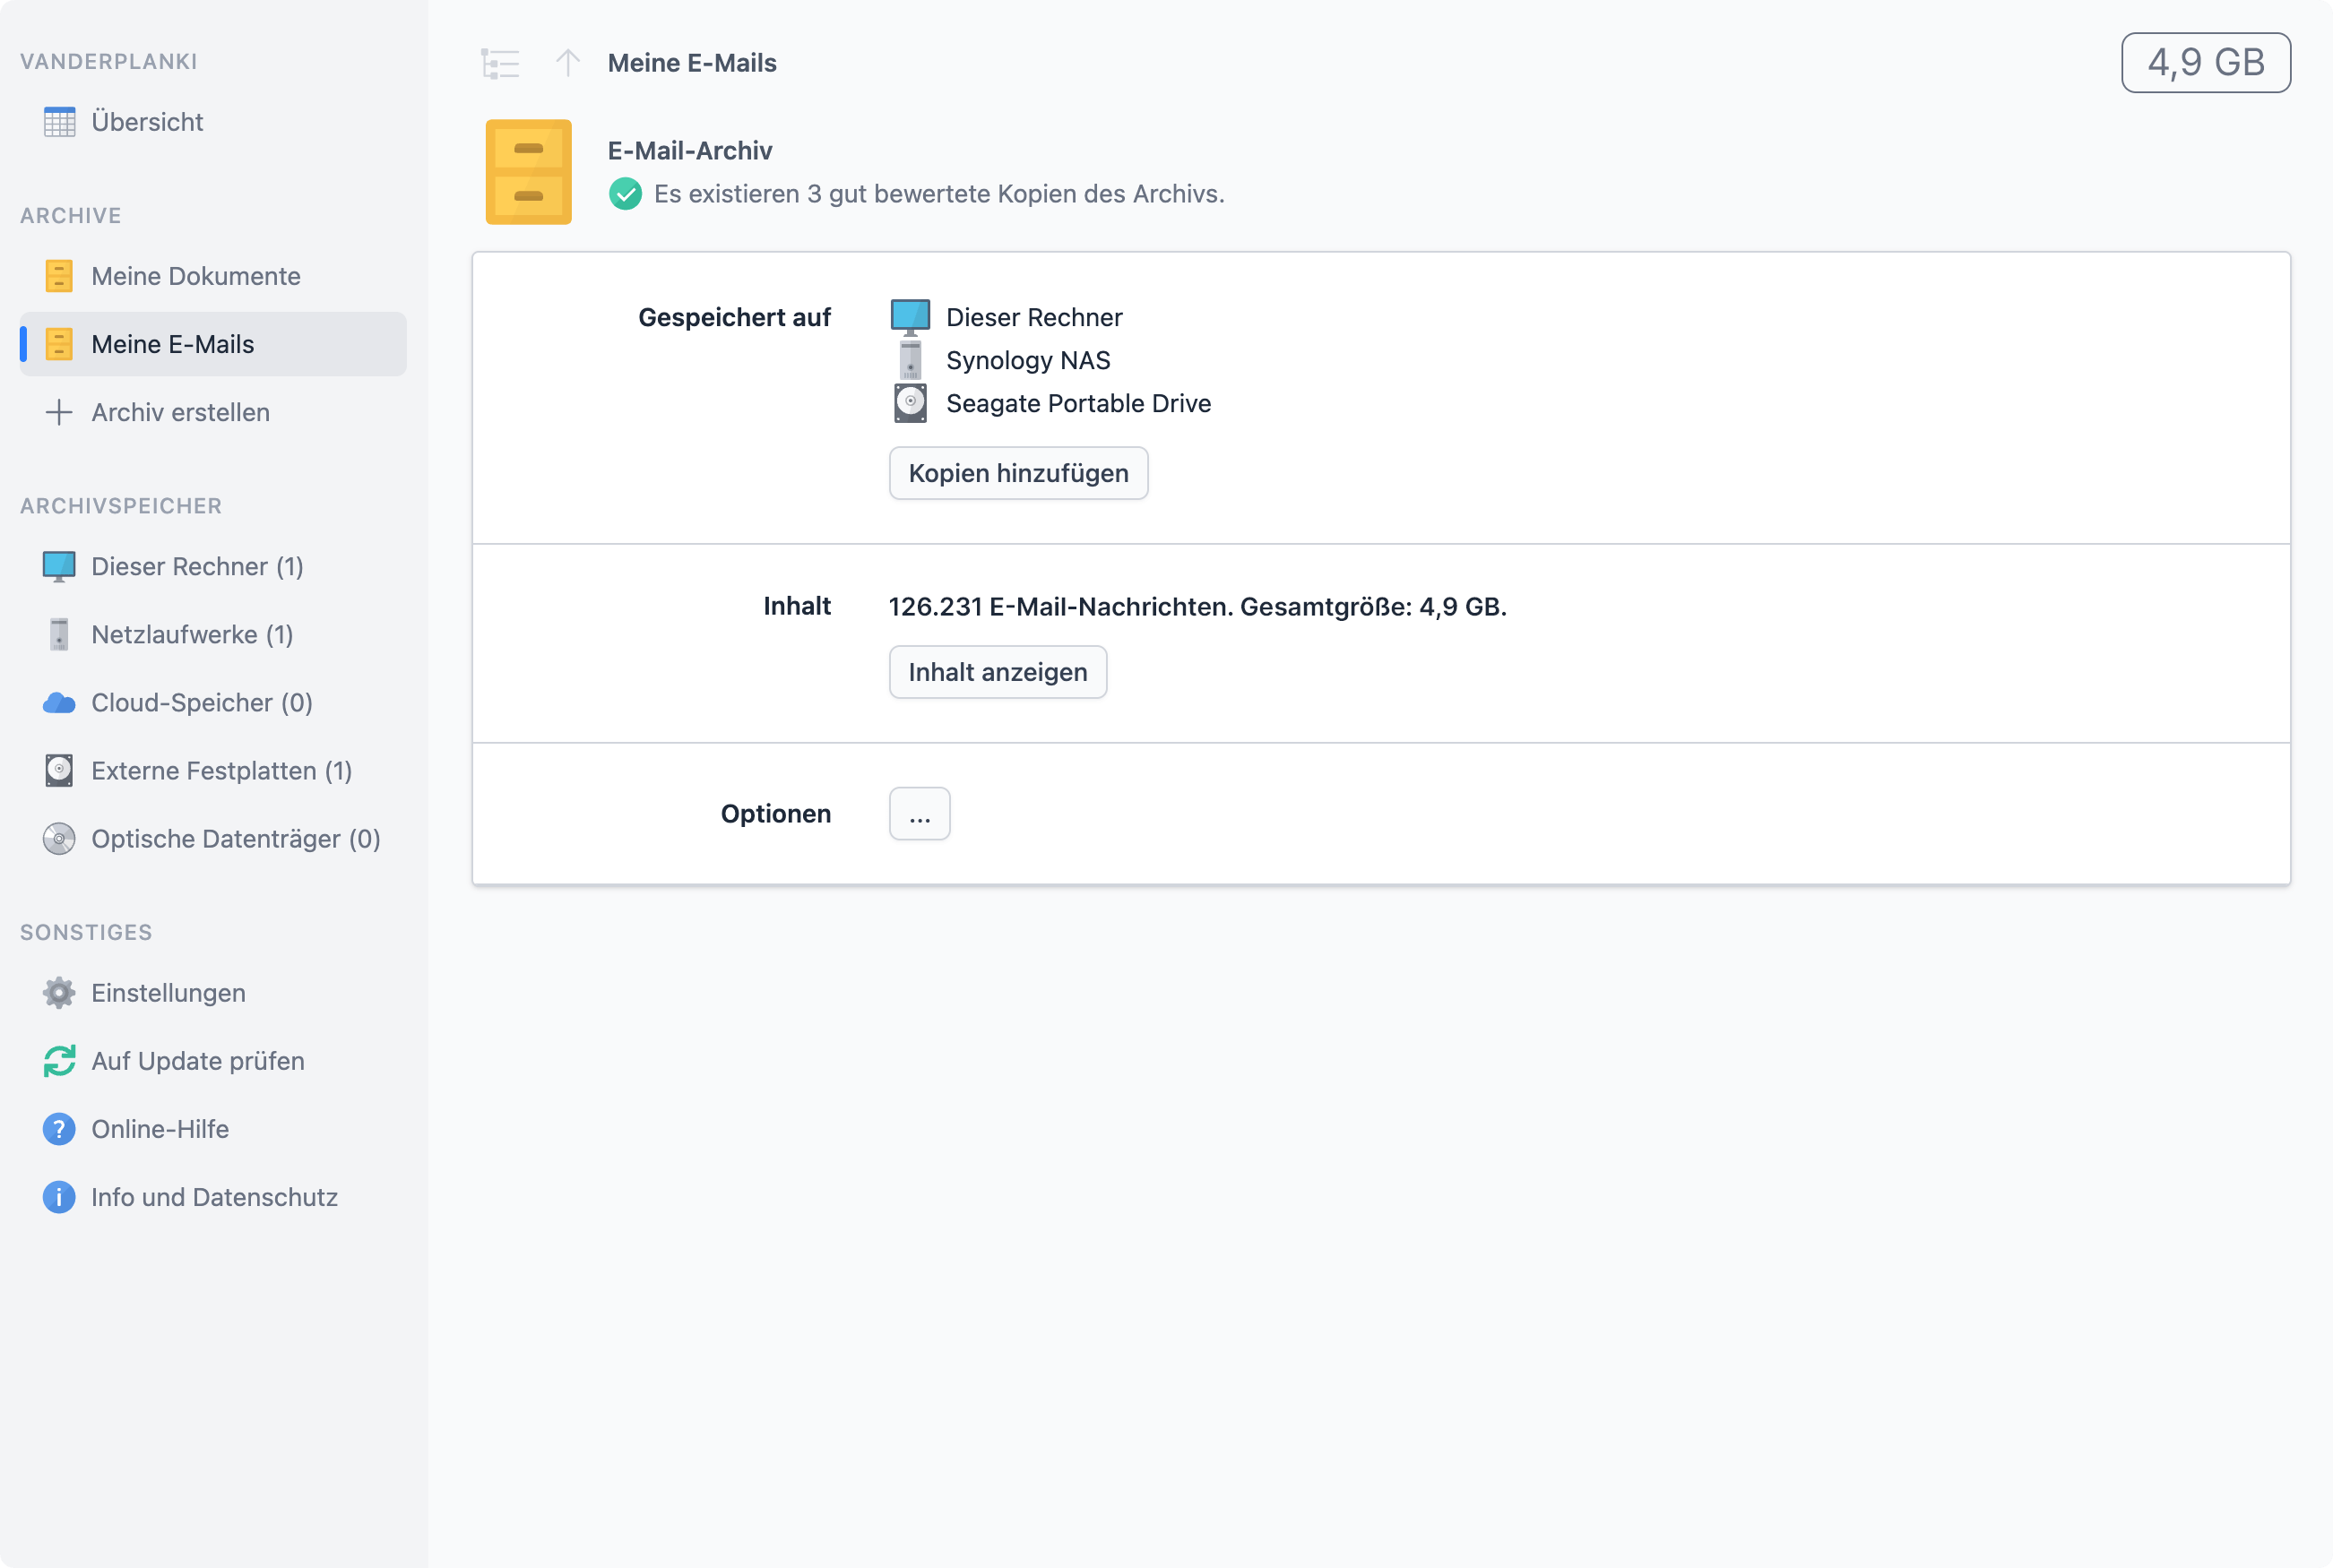Click Archiv erstellen plus item
The width and height of the screenshot is (2333, 1568).
point(180,412)
